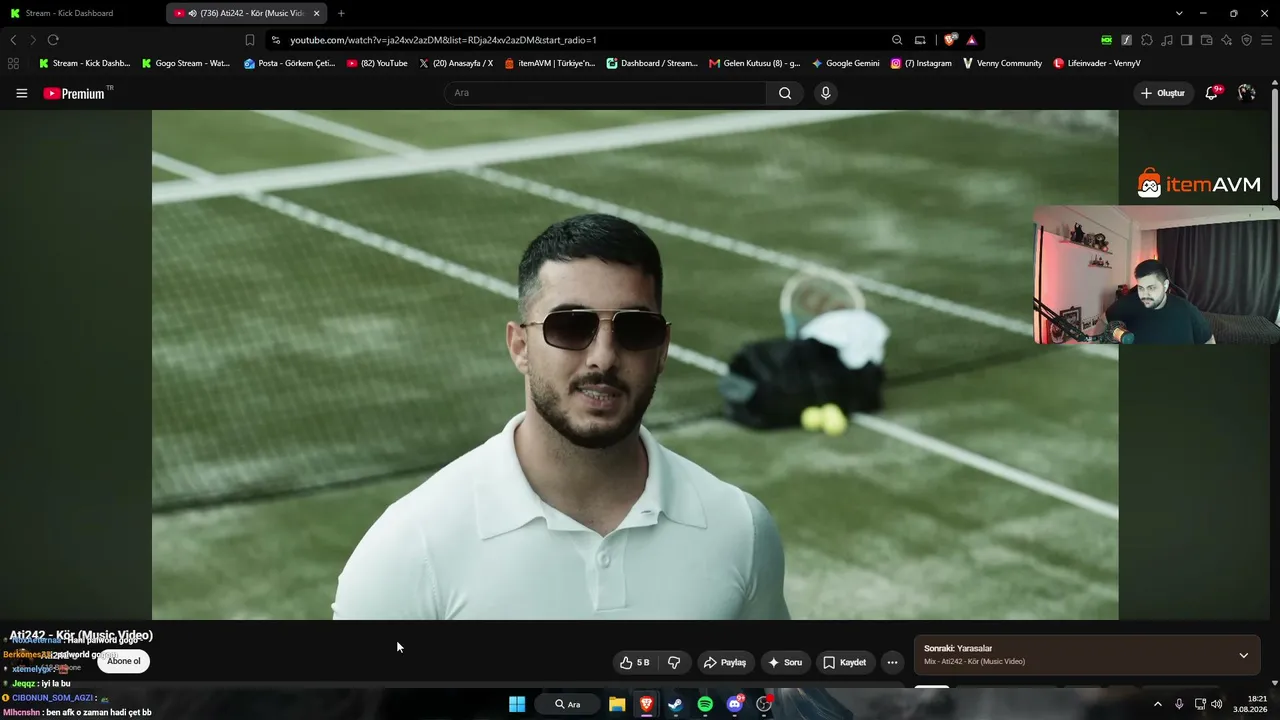Open the media control music note icon
The width and height of the screenshot is (1280, 720).
coord(1167,40)
